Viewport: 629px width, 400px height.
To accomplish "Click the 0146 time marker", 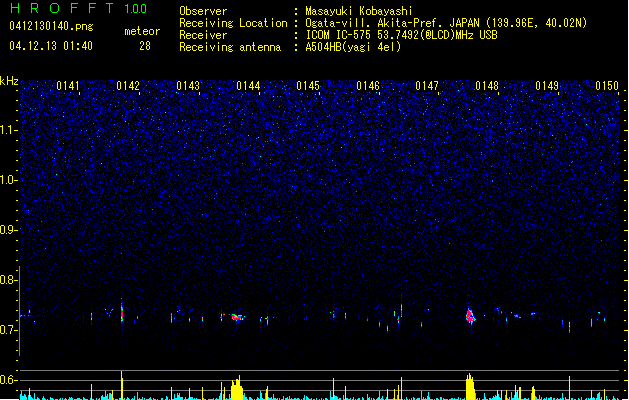I will 368,86.
